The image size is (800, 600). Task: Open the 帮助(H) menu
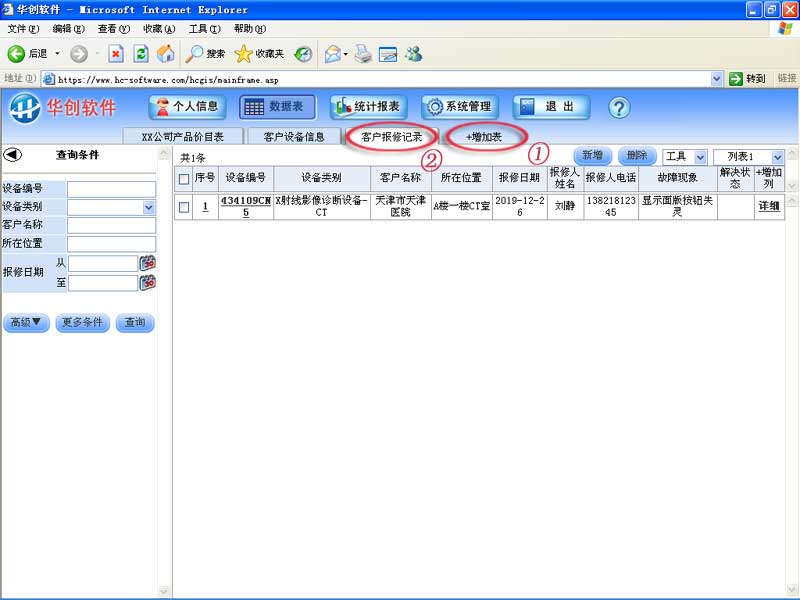pos(250,29)
